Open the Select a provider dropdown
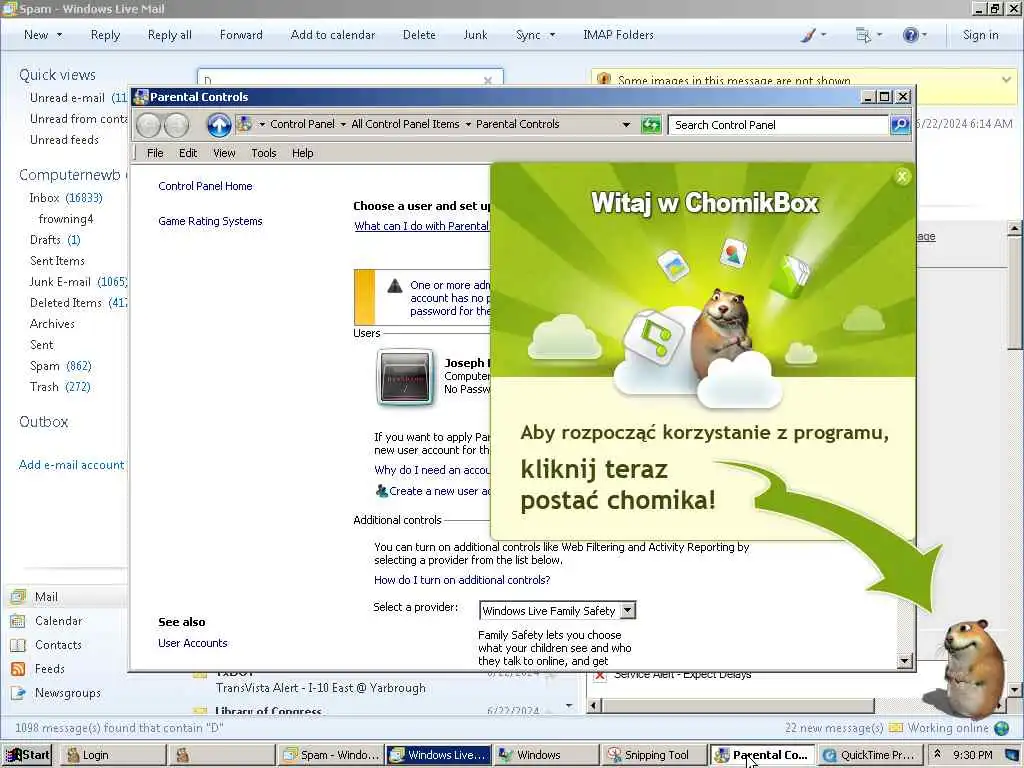Viewport: 1024px width, 768px height. (628, 611)
